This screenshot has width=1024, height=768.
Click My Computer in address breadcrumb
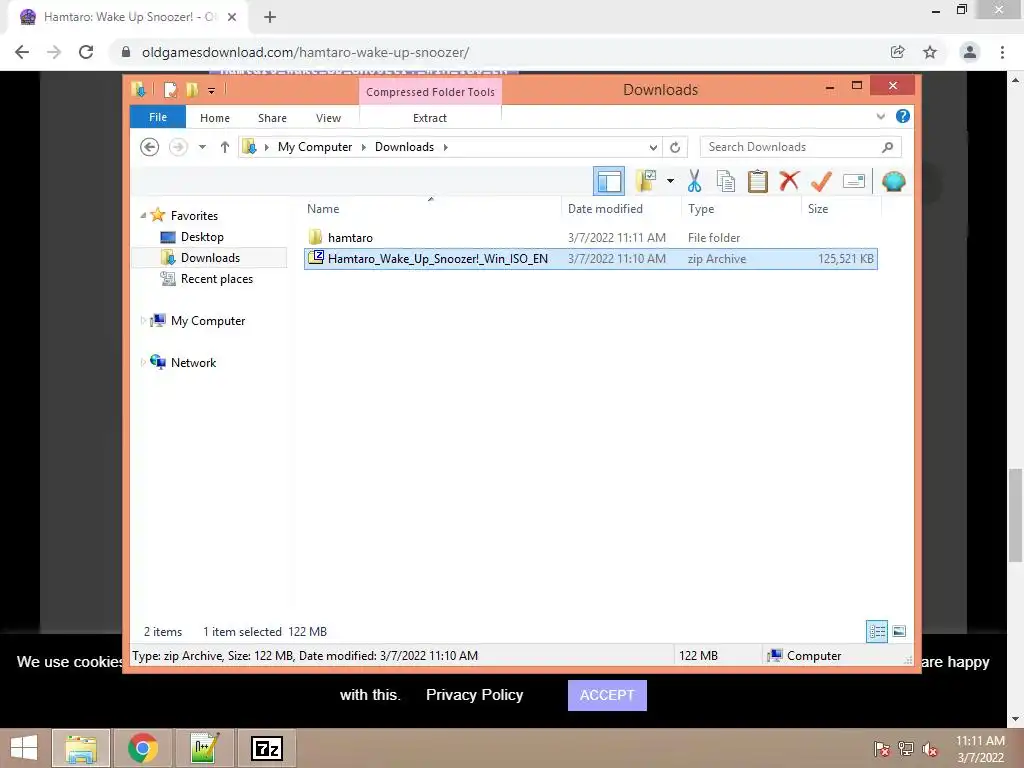pyautogui.click(x=315, y=147)
